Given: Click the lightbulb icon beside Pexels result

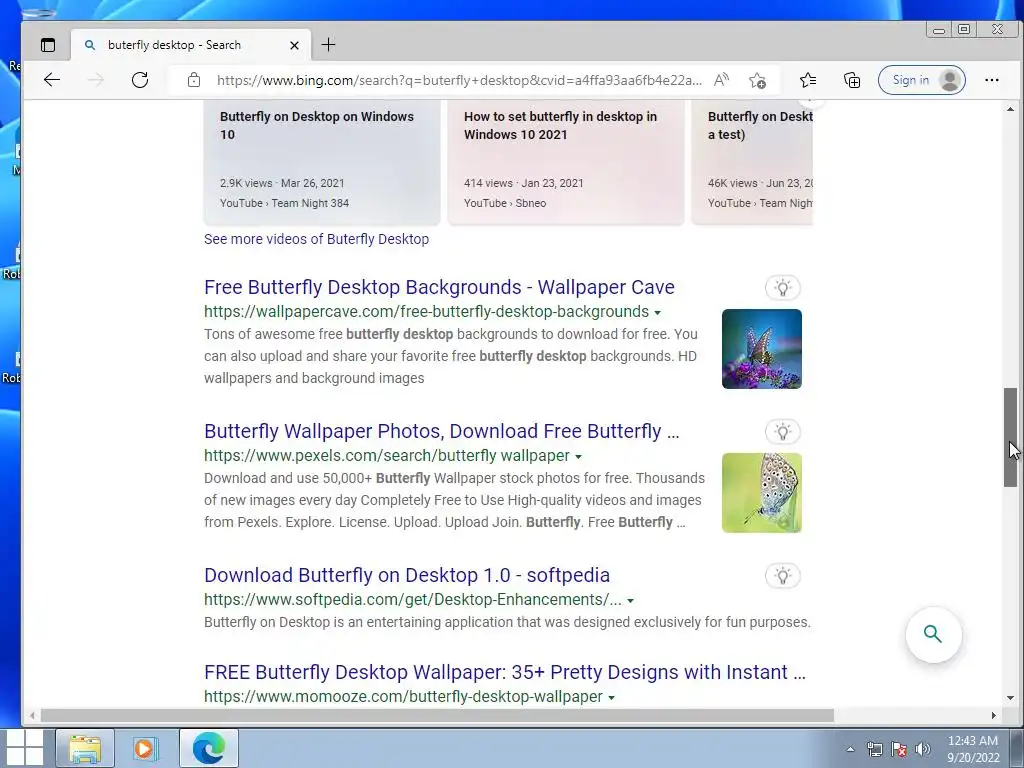Looking at the screenshot, I should [x=782, y=432].
